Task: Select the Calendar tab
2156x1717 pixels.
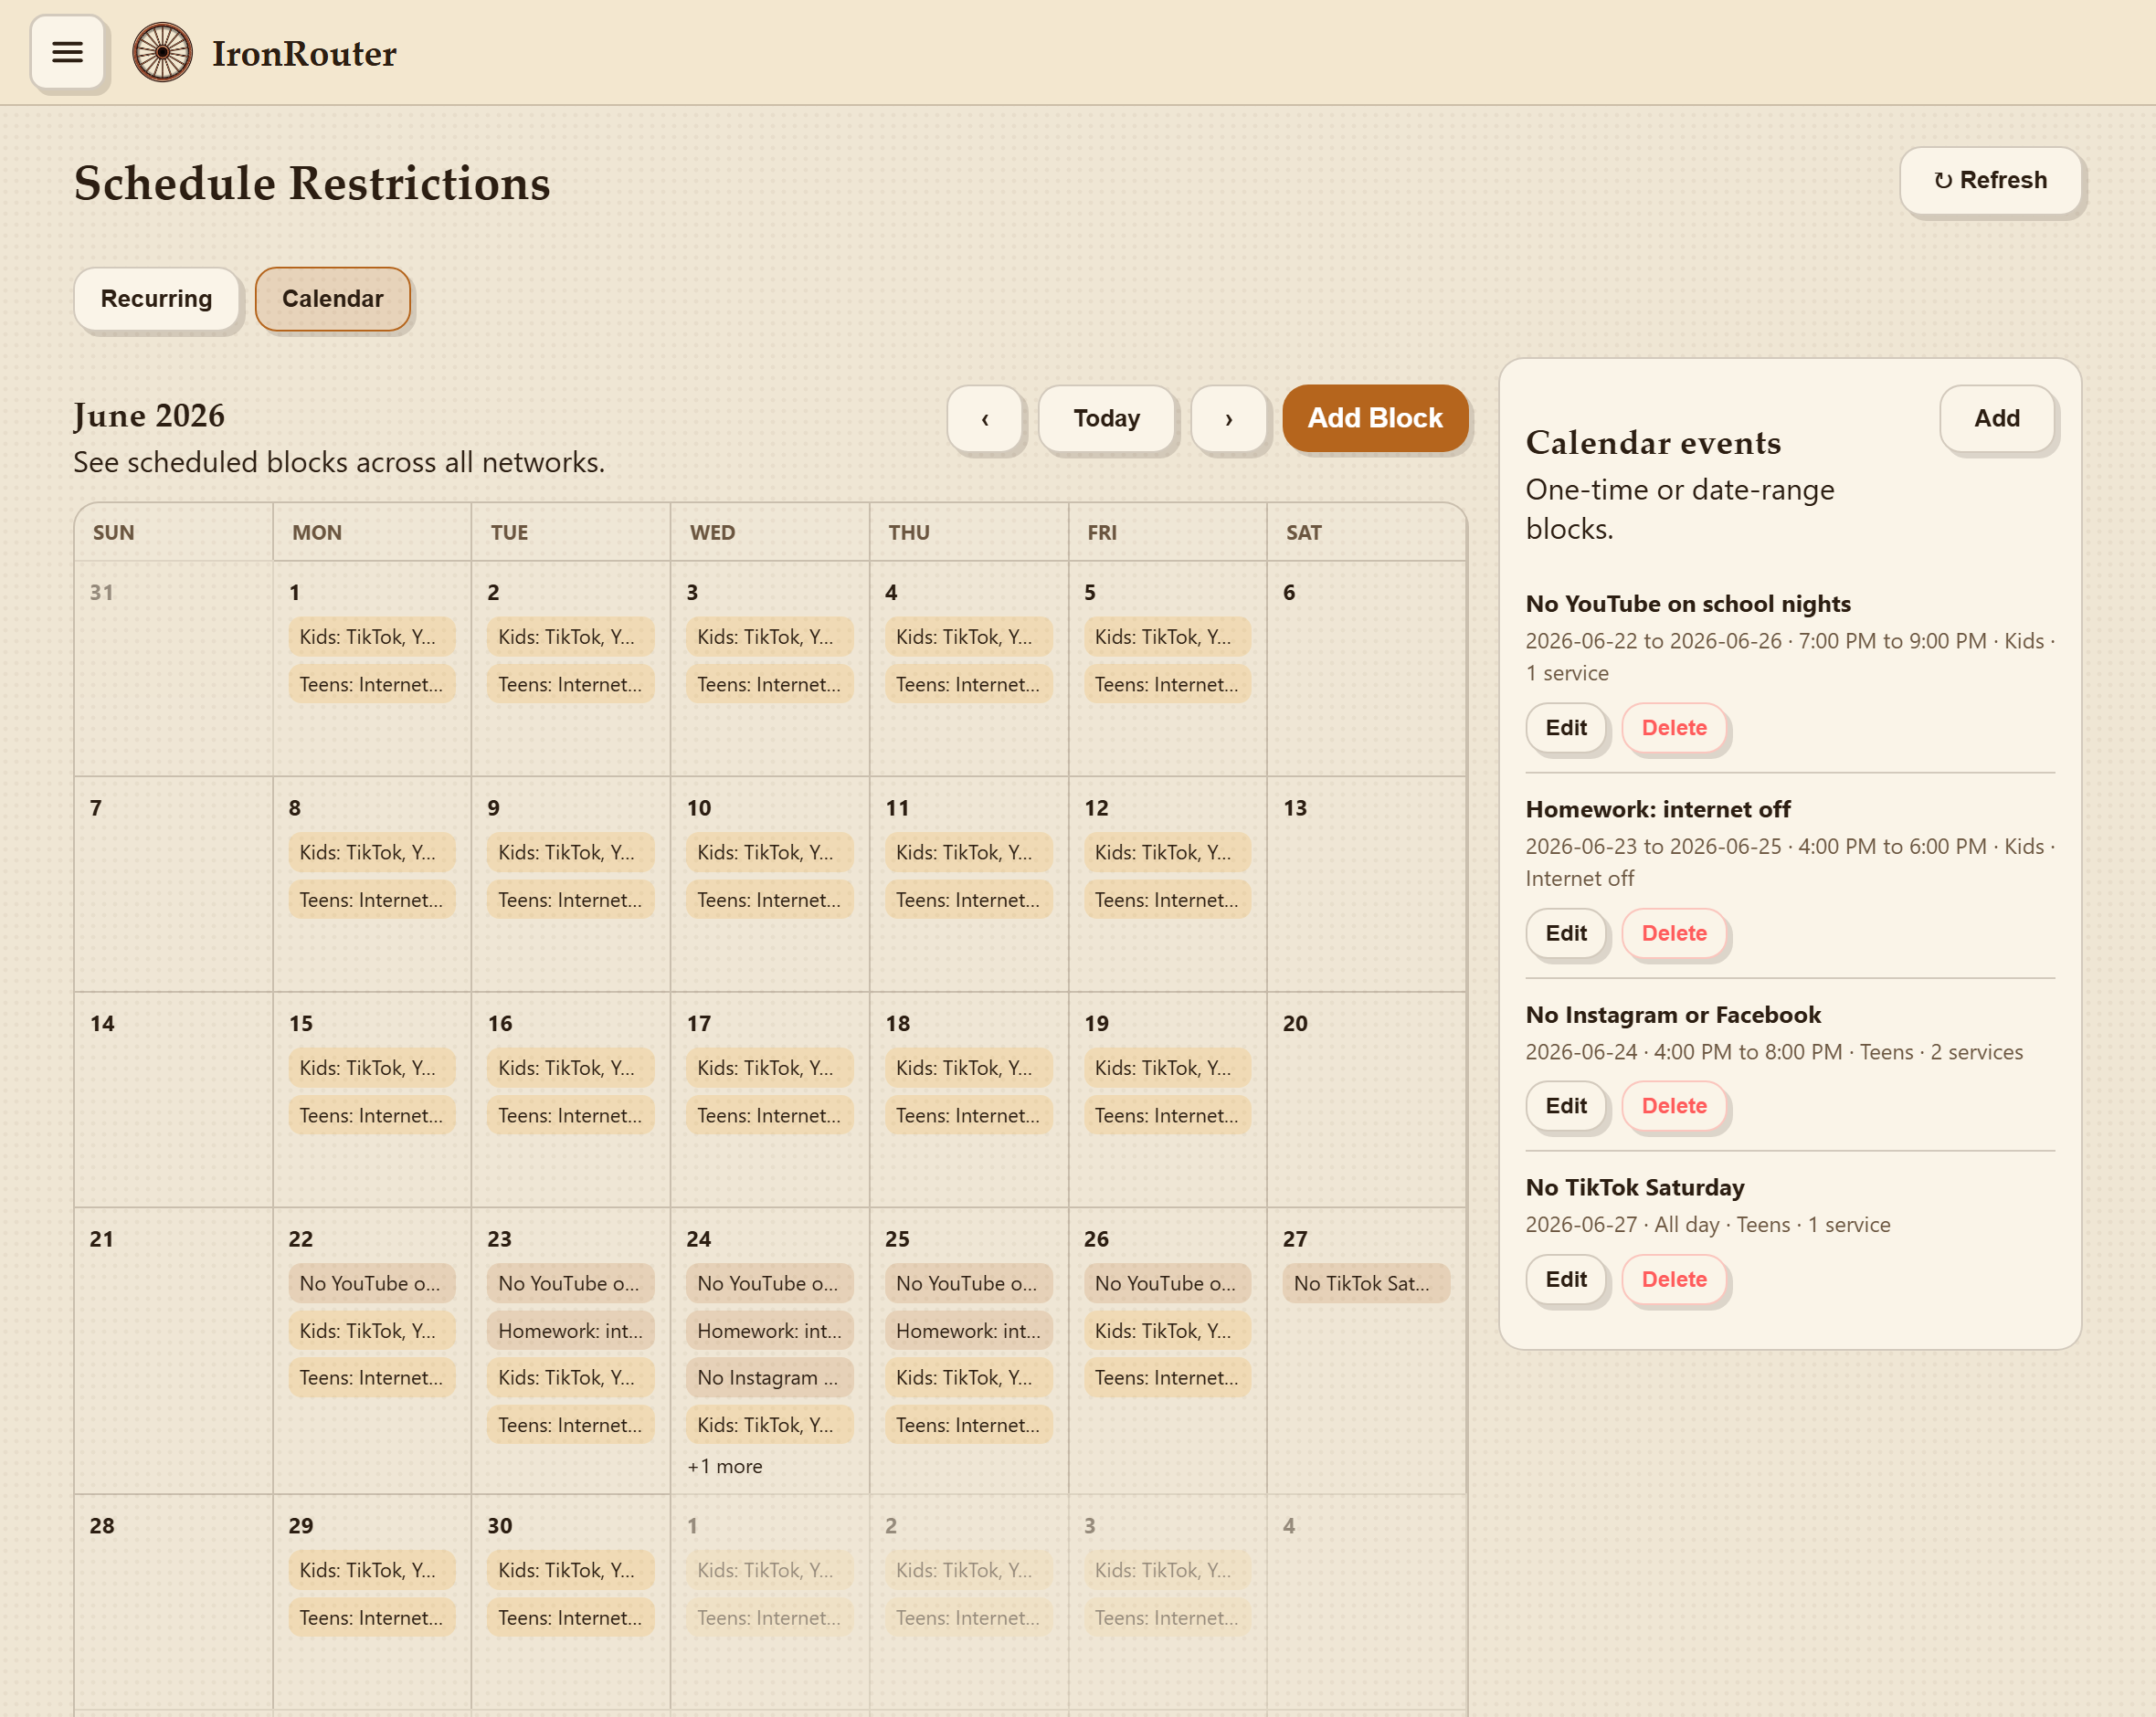Action: 333,298
